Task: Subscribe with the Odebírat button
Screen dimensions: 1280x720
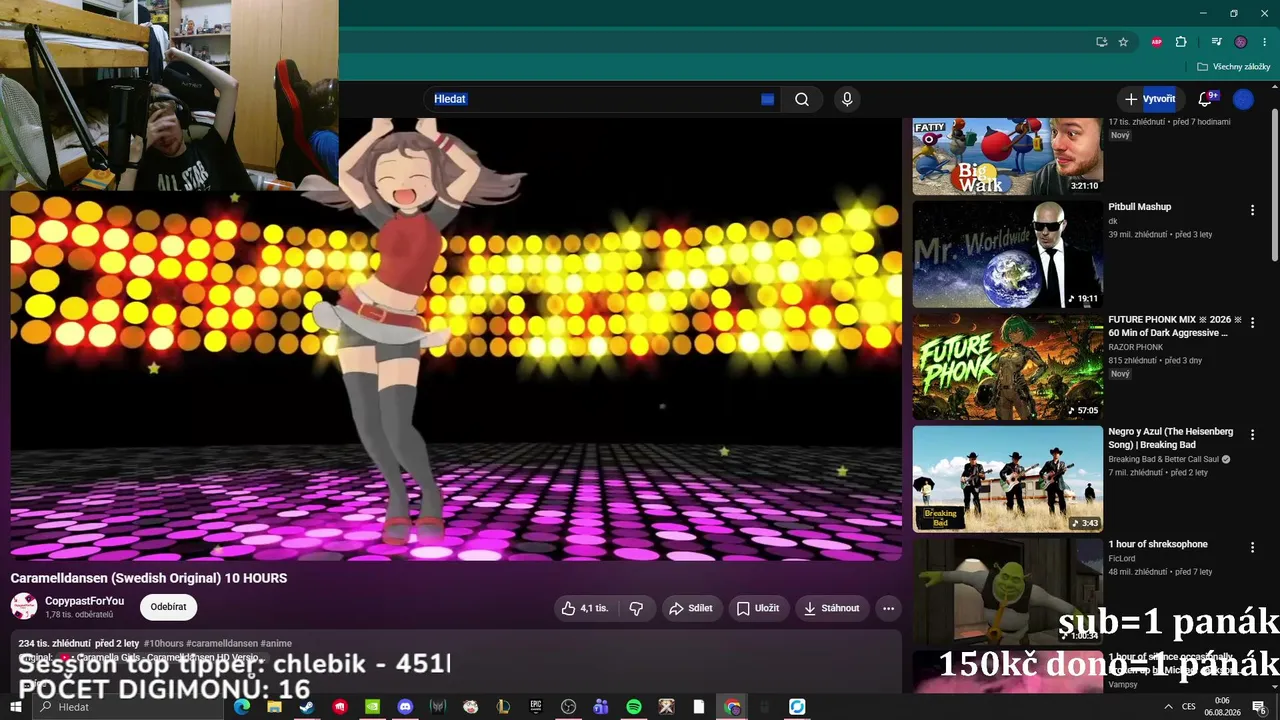Action: [x=168, y=607]
